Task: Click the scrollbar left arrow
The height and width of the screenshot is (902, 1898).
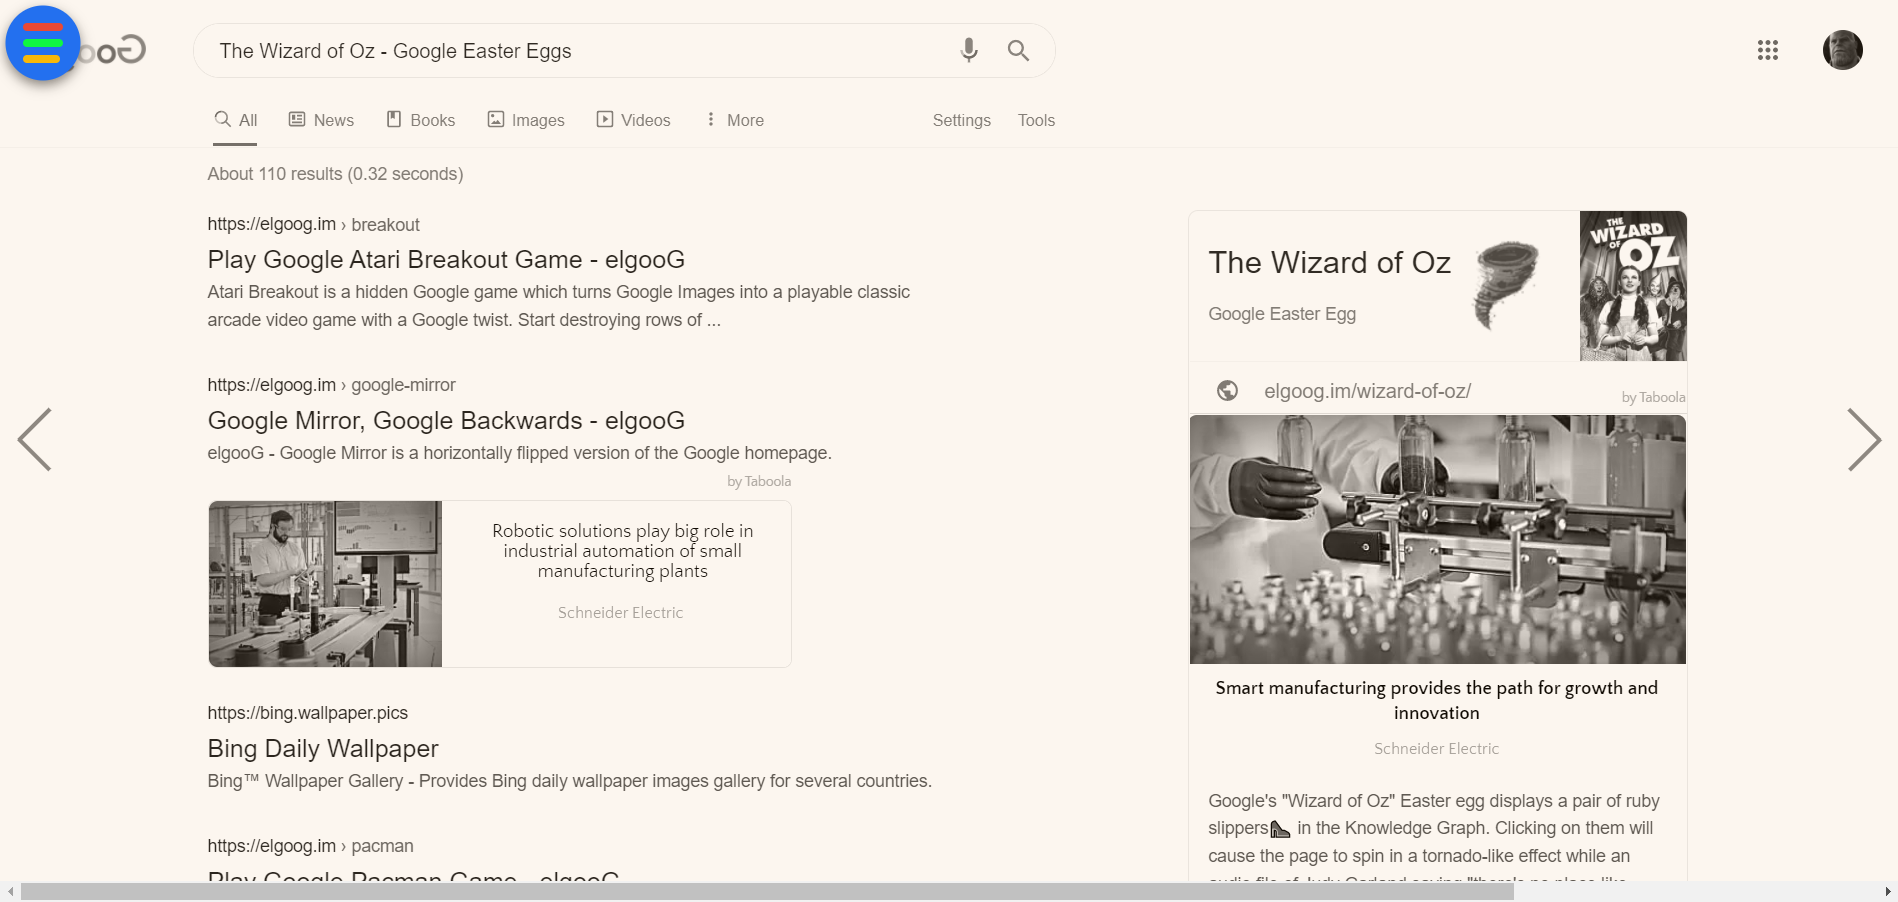Action: pyautogui.click(x=10, y=892)
